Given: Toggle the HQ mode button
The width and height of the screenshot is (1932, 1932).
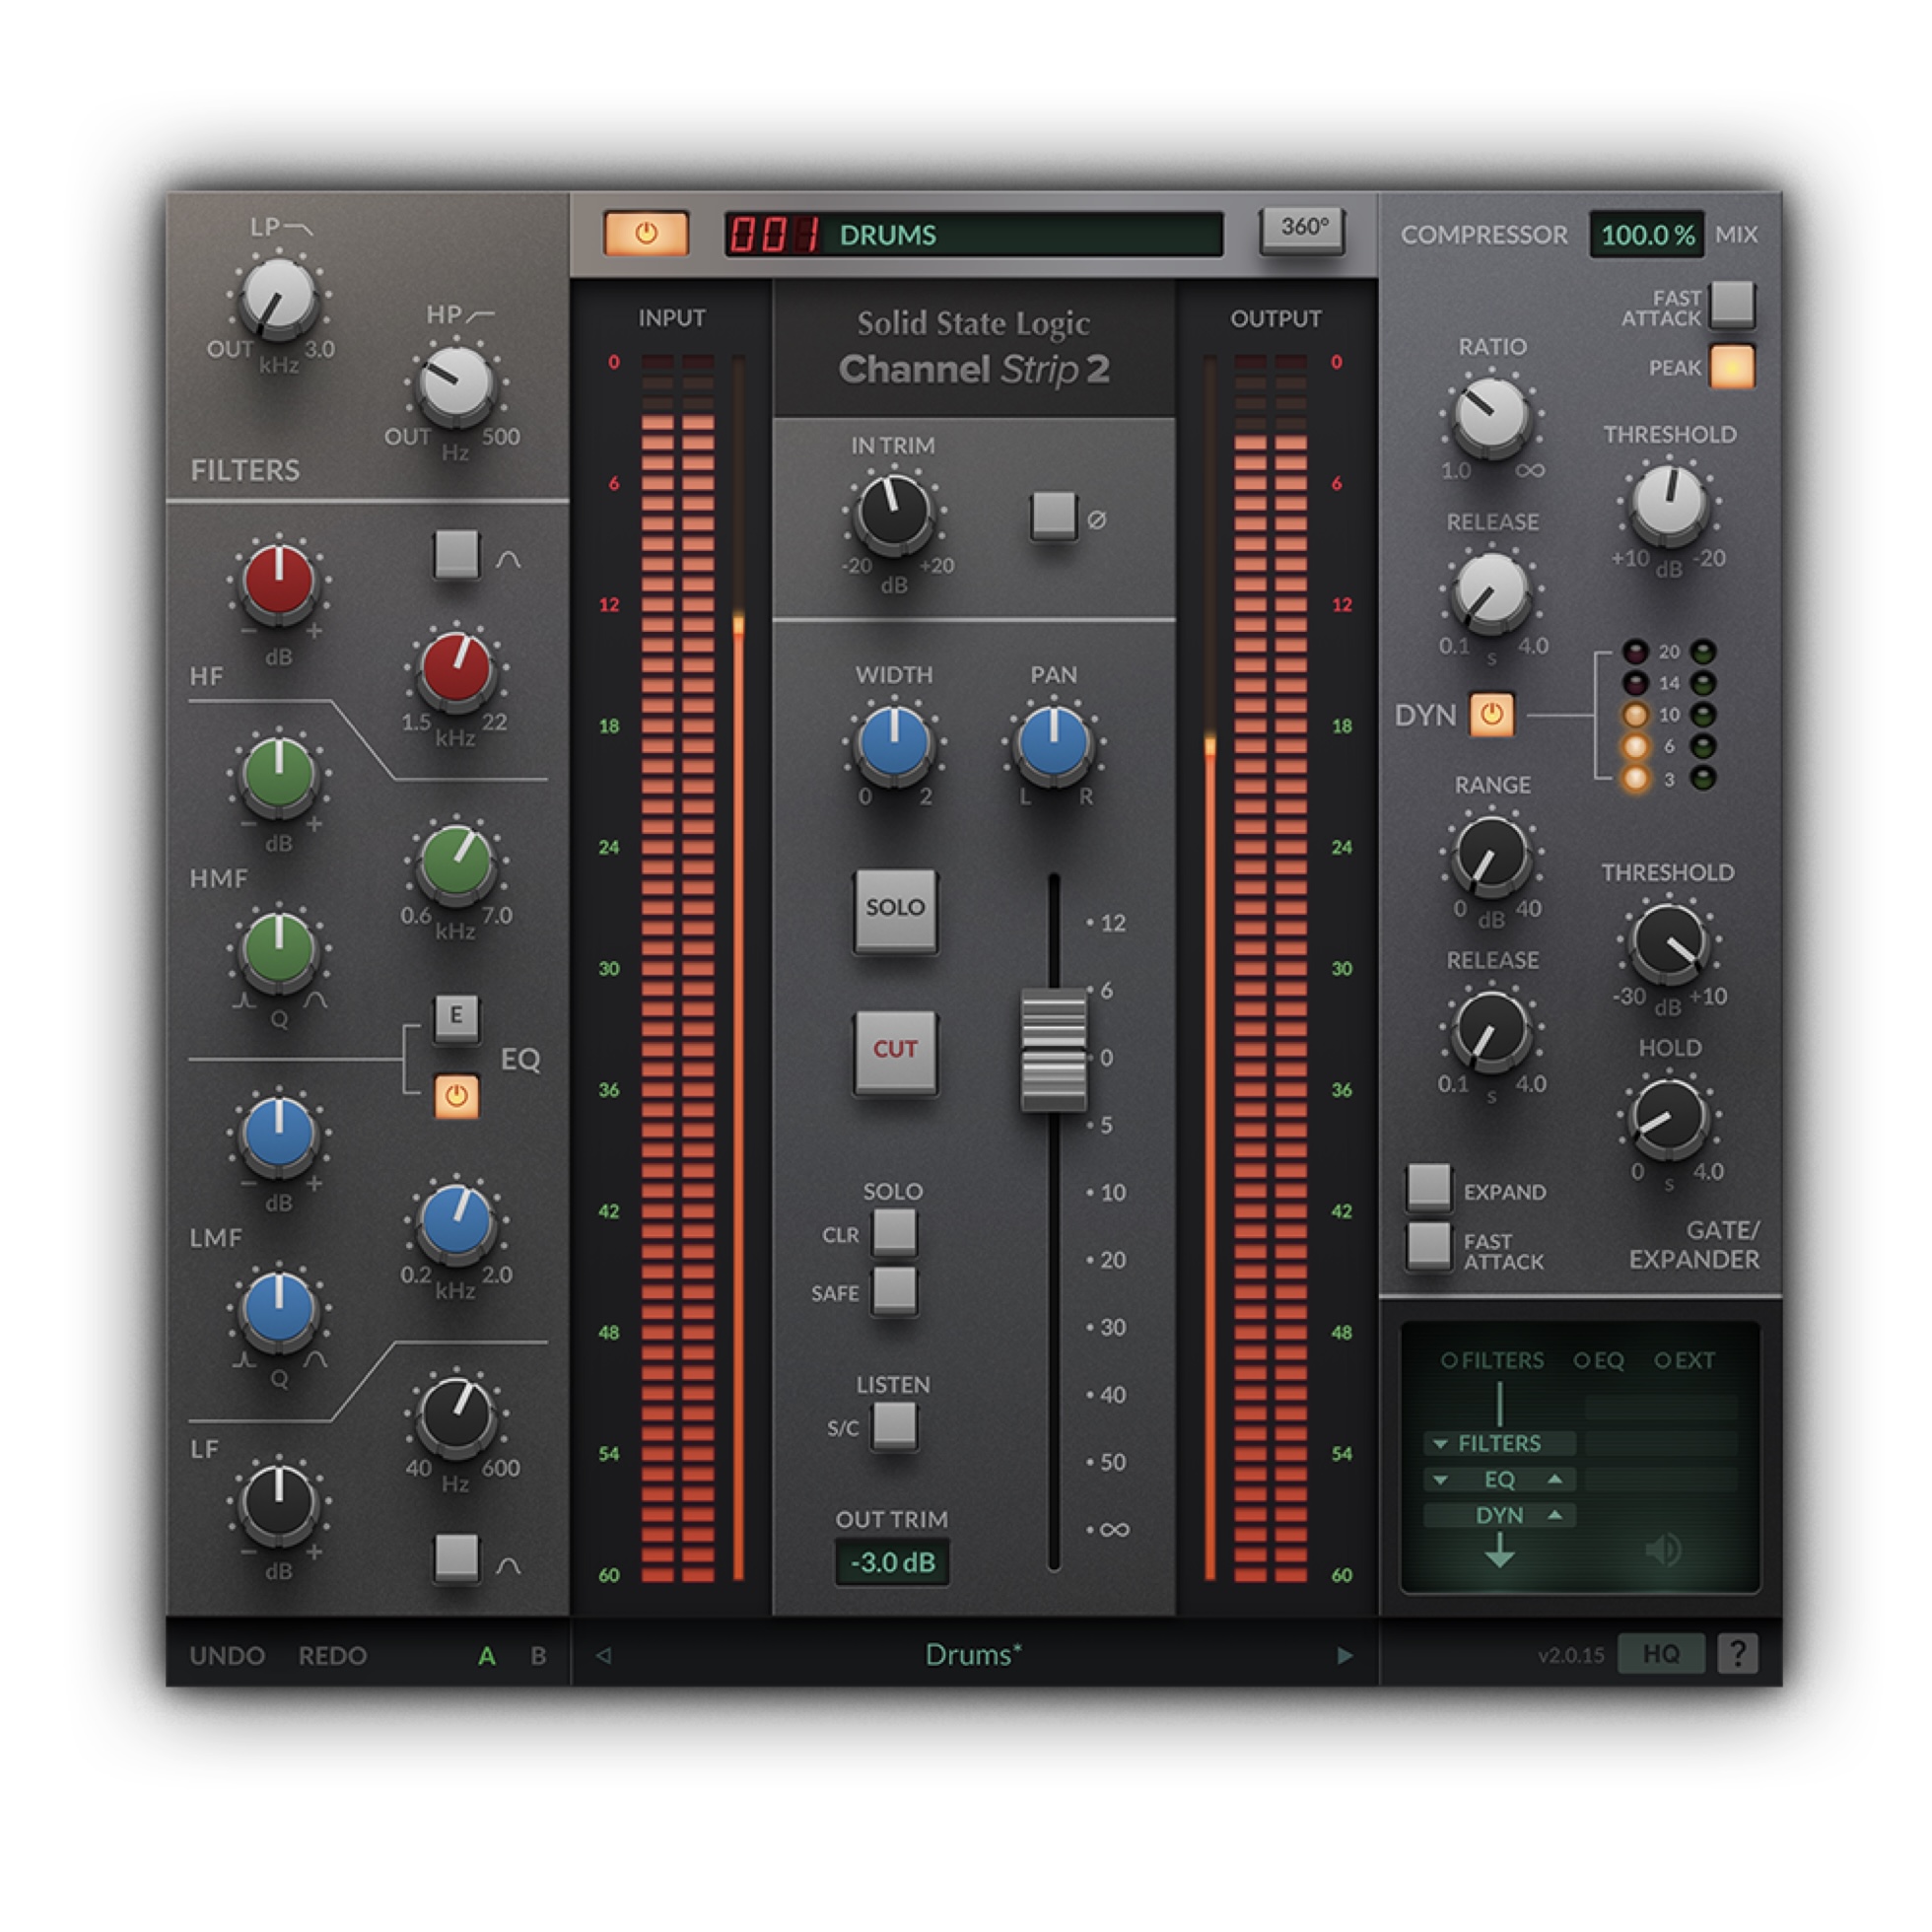Looking at the screenshot, I should [1661, 1653].
